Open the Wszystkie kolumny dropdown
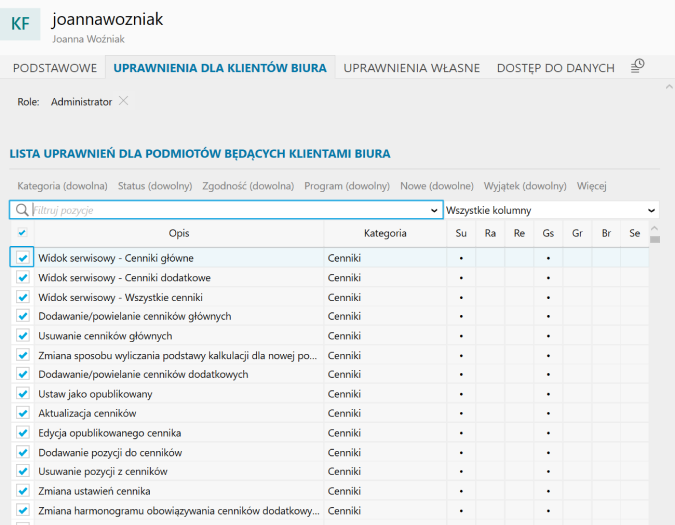Image resolution: width=675 pixels, height=525 pixels. pyautogui.click(x=551, y=210)
